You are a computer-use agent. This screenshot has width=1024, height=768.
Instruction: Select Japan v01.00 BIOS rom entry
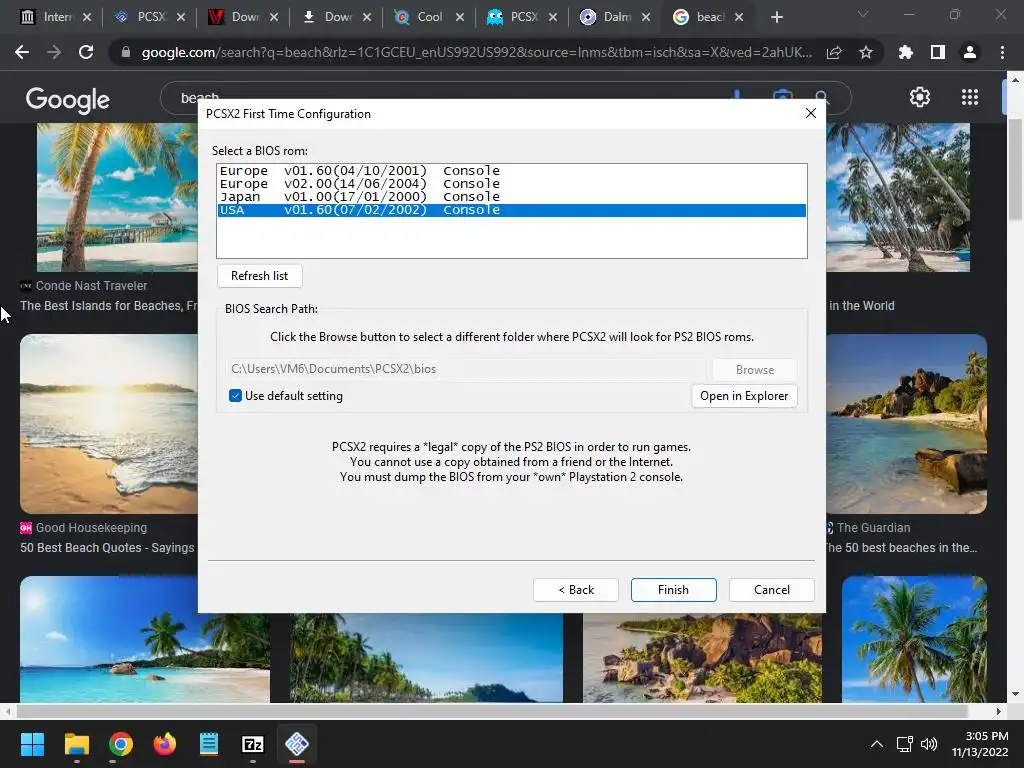(x=511, y=197)
